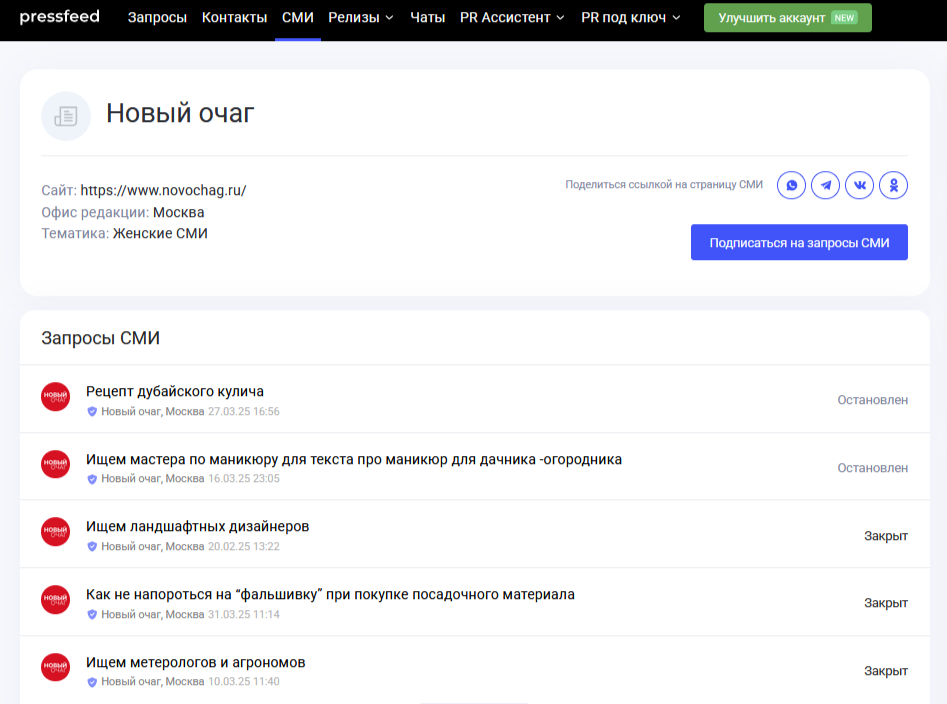Expand the PR под ключ dropdown menu
Viewport: 947px width, 704px height.
631,18
